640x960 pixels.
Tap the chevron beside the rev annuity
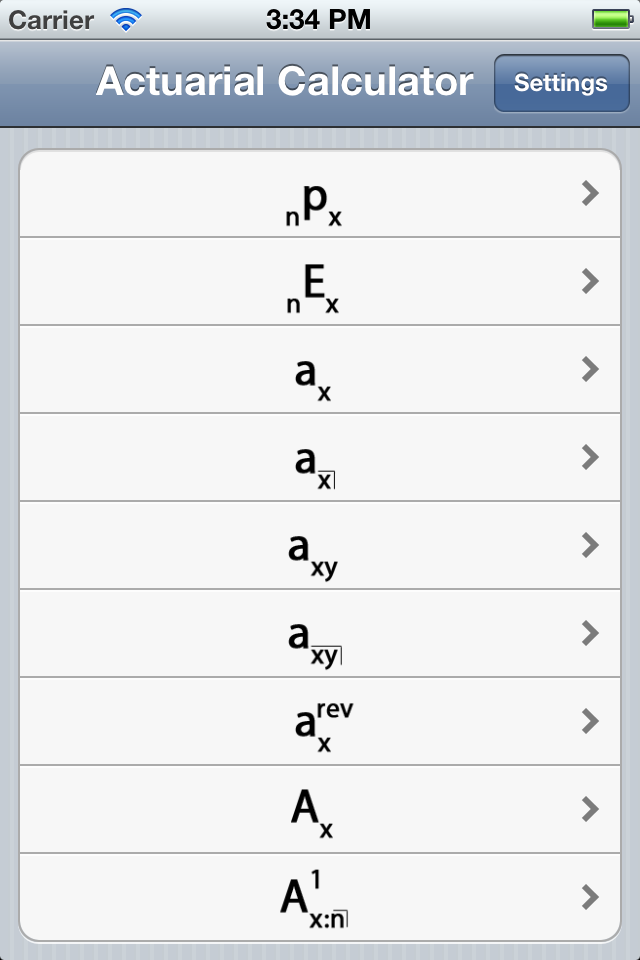tap(590, 722)
